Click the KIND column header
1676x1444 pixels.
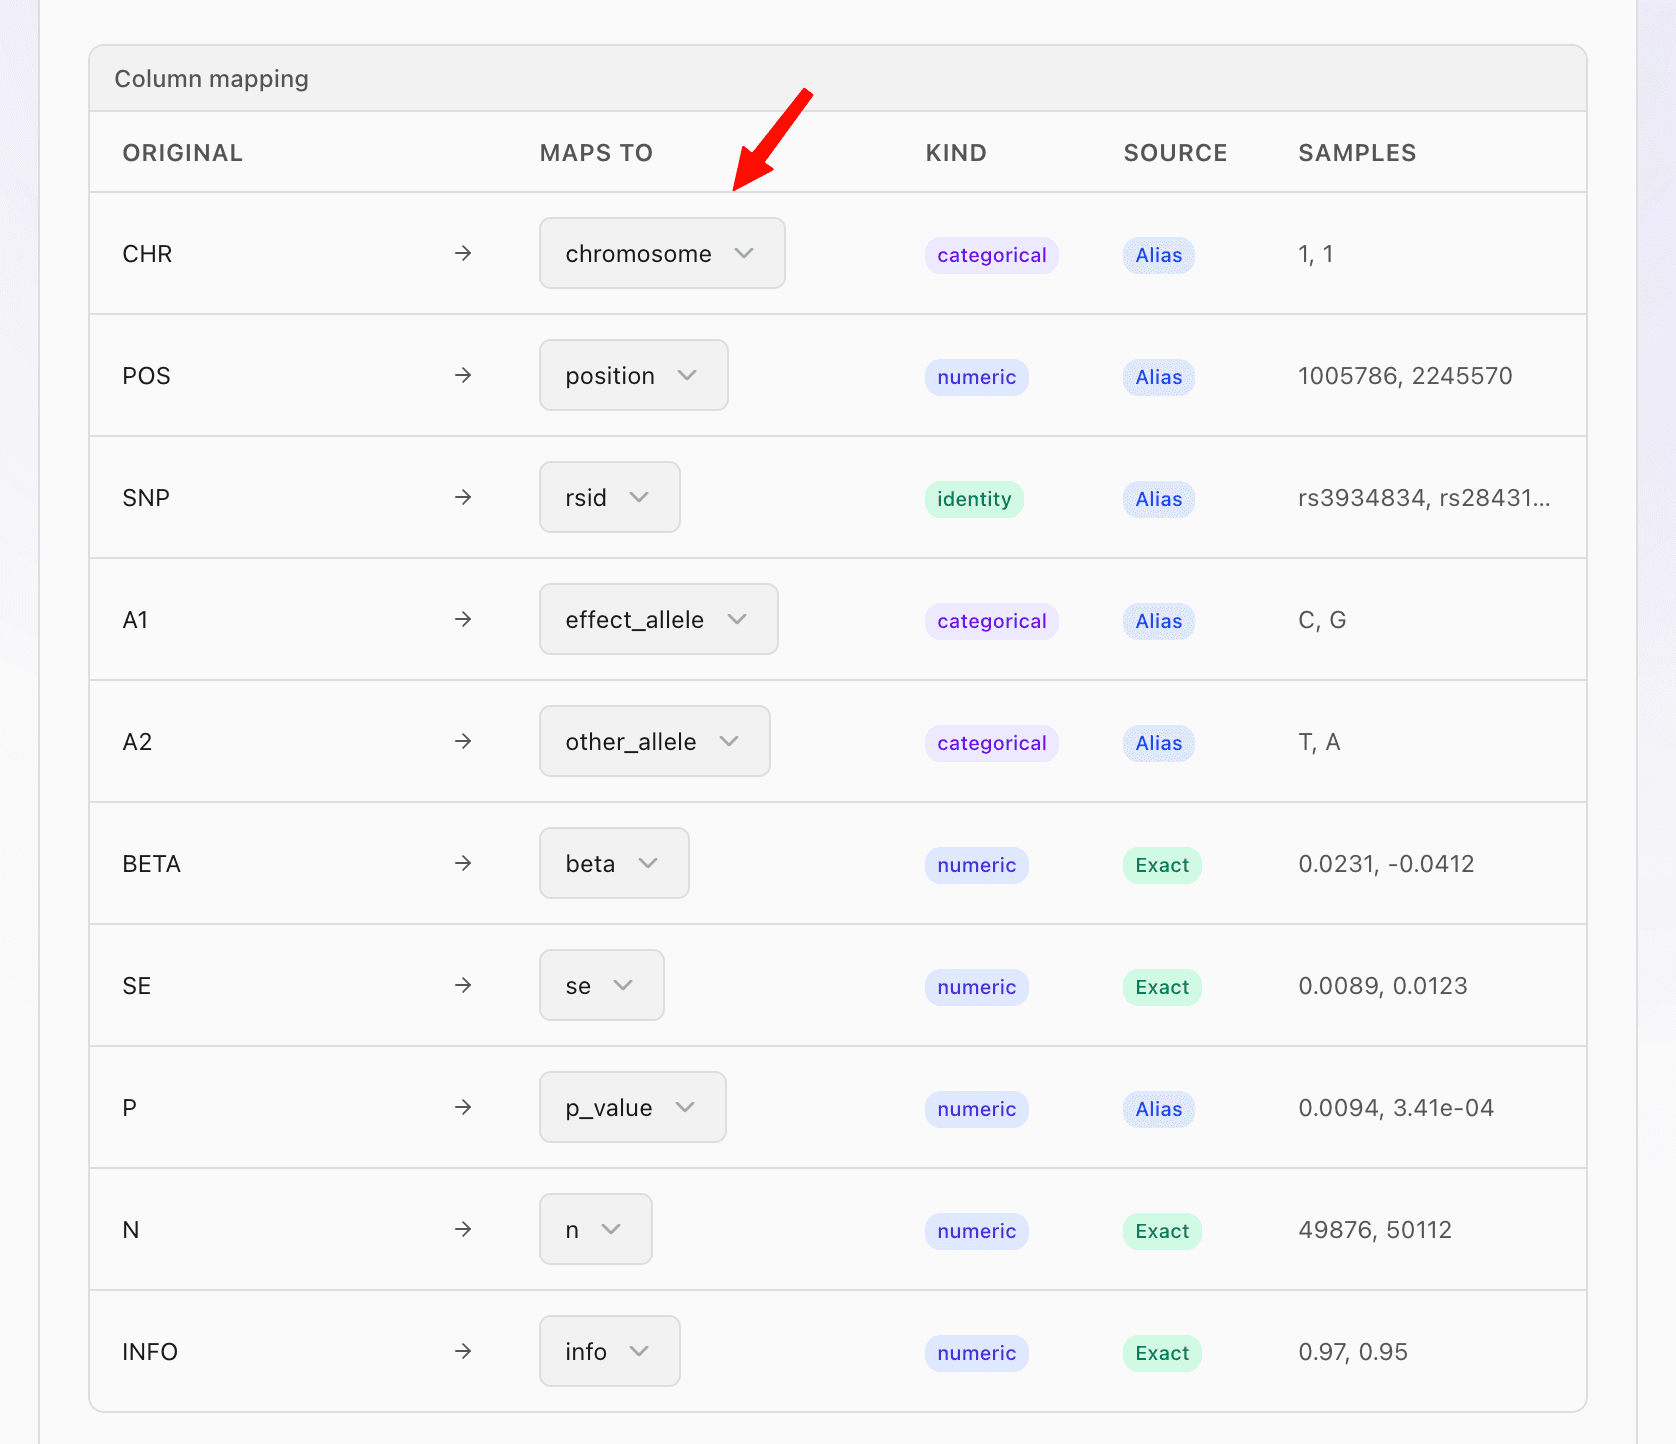tap(956, 153)
